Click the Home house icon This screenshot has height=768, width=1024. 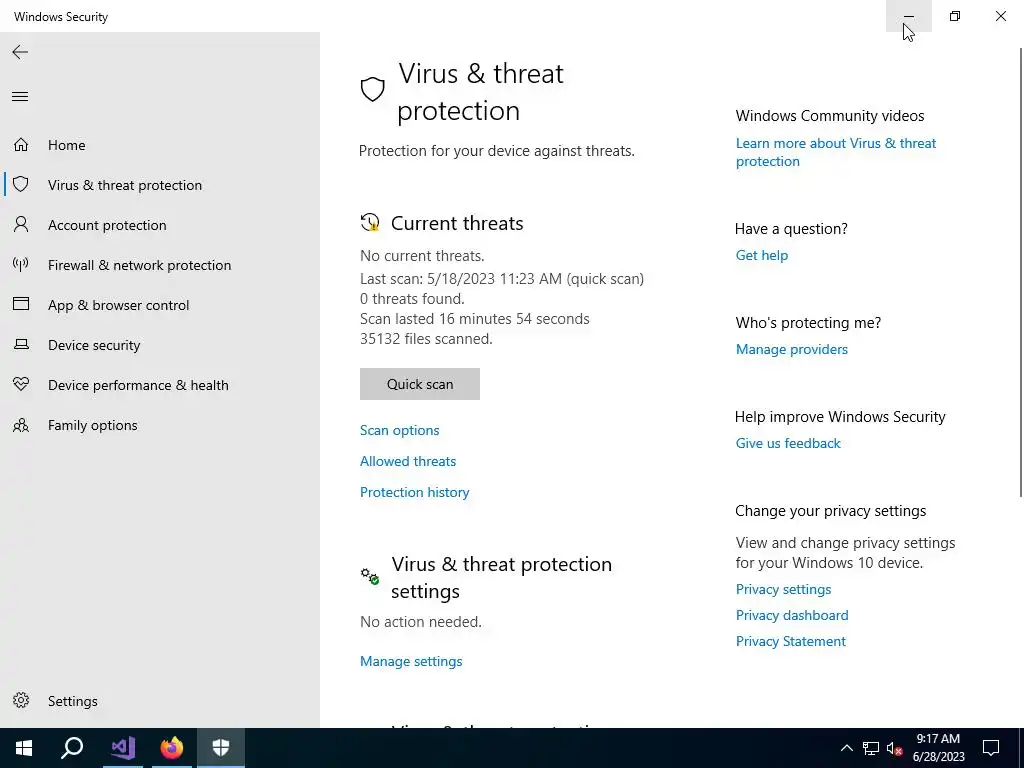pos(21,144)
